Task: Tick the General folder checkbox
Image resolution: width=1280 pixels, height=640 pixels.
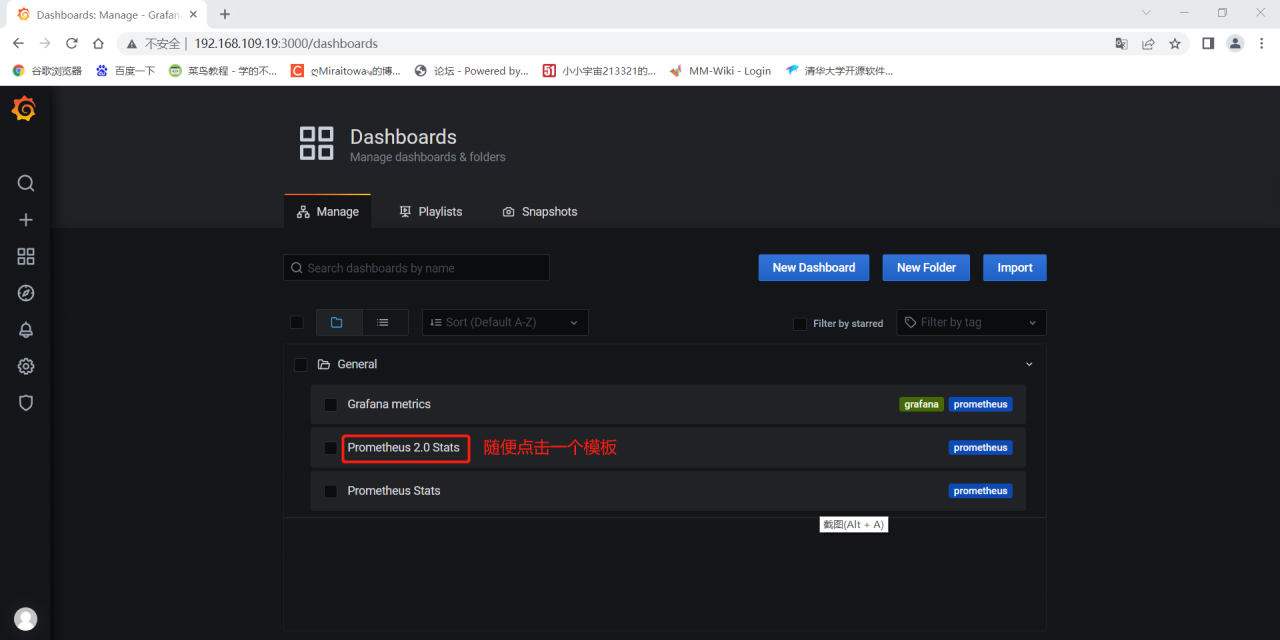Action: 301,365
